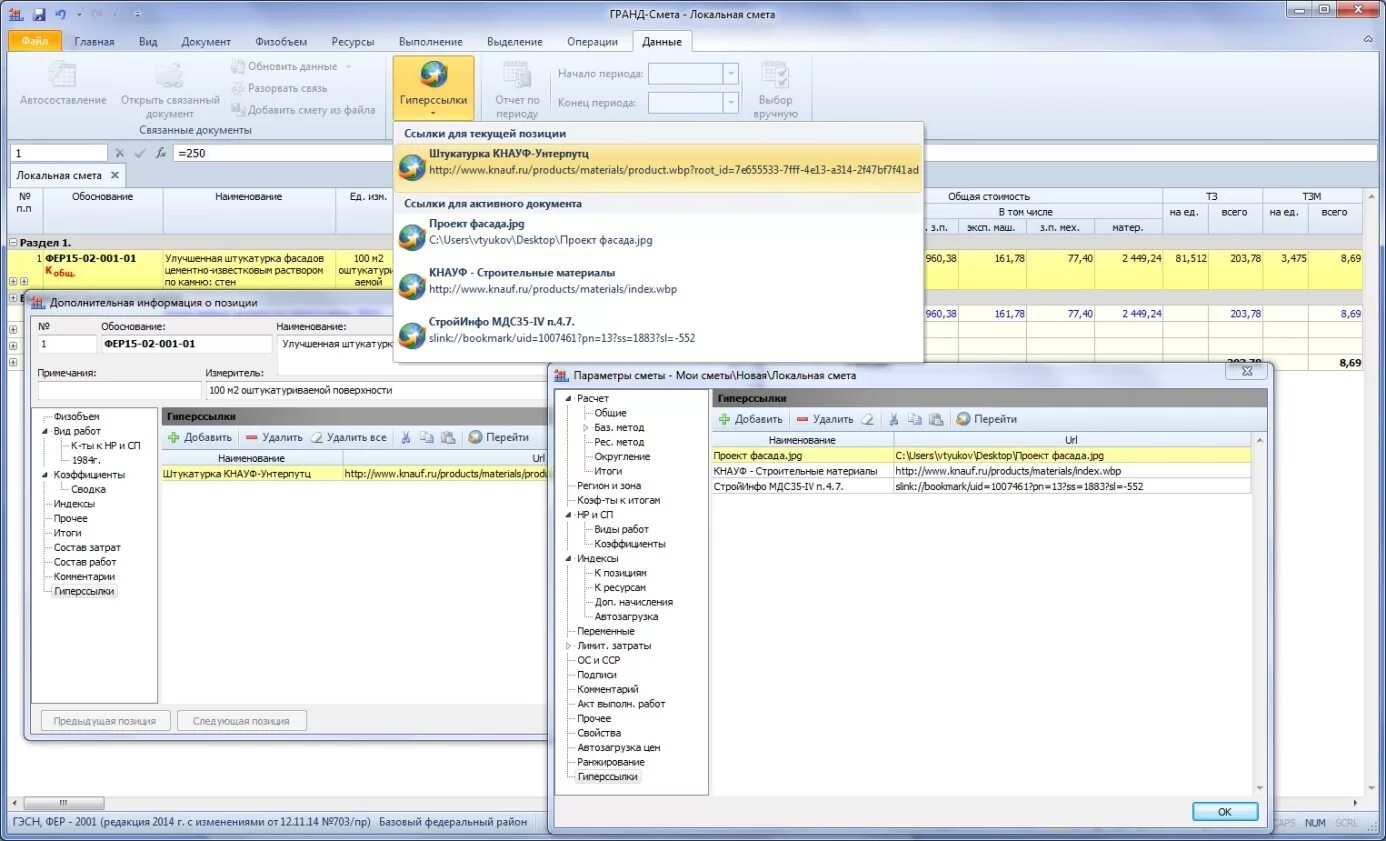1386x841 pixels.
Task: Open the Конец периода dropdown
Action: pos(731,102)
